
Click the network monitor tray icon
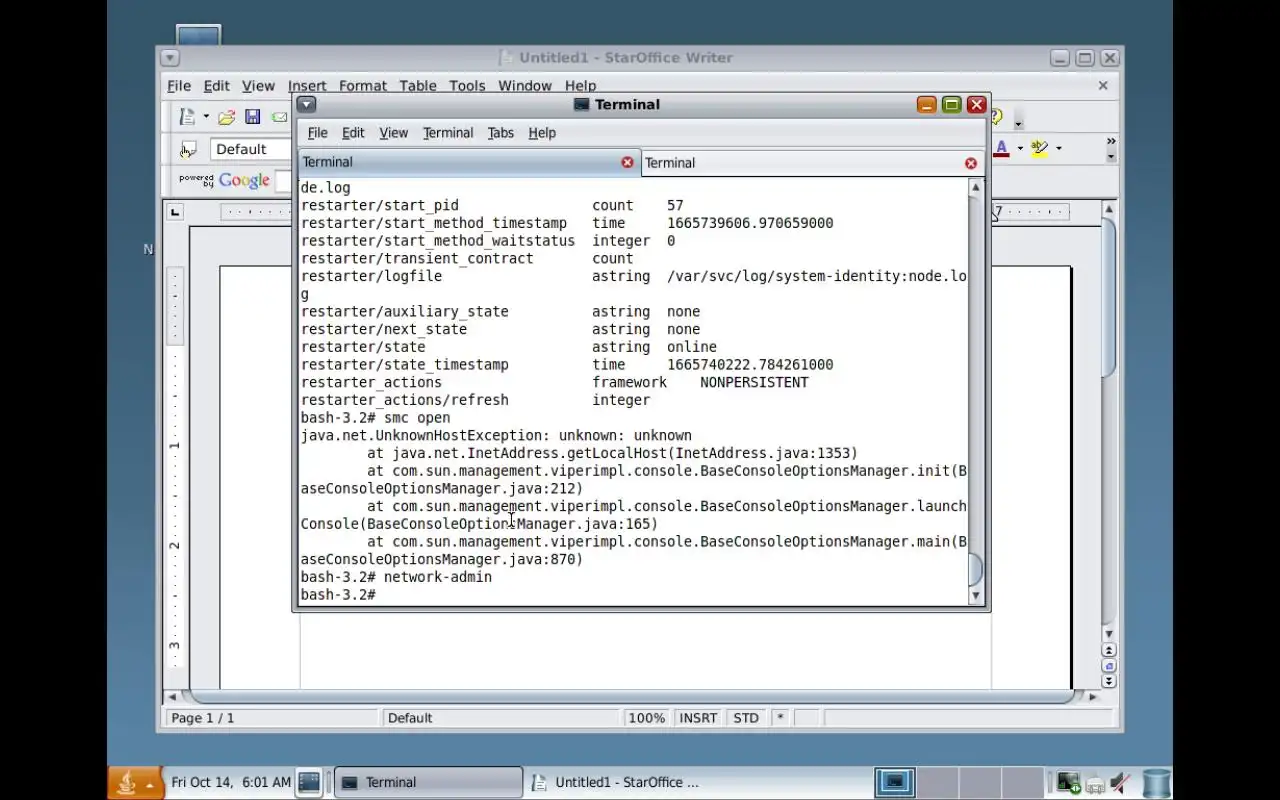click(x=1068, y=782)
